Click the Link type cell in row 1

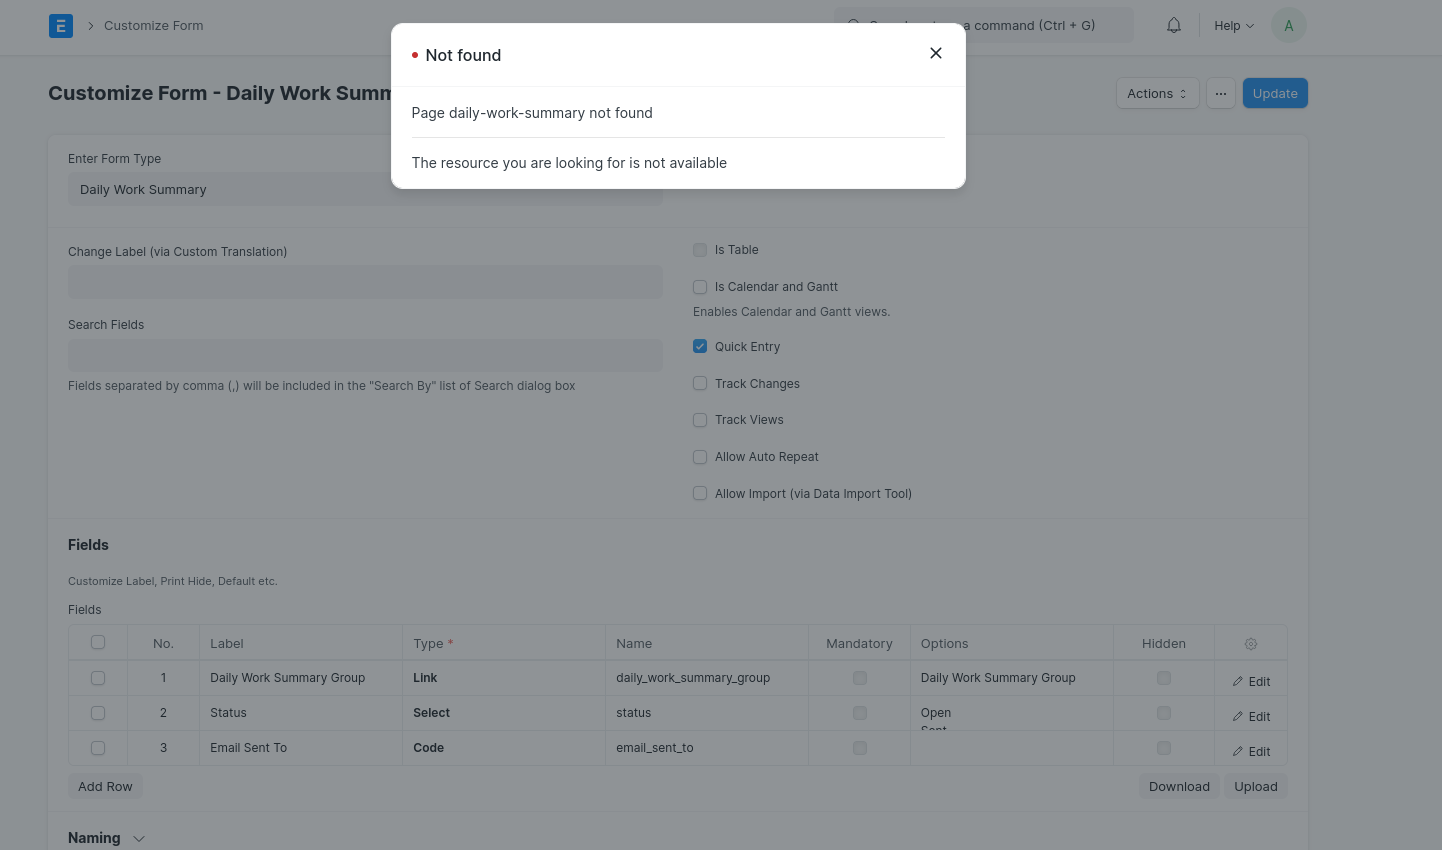tap(504, 678)
